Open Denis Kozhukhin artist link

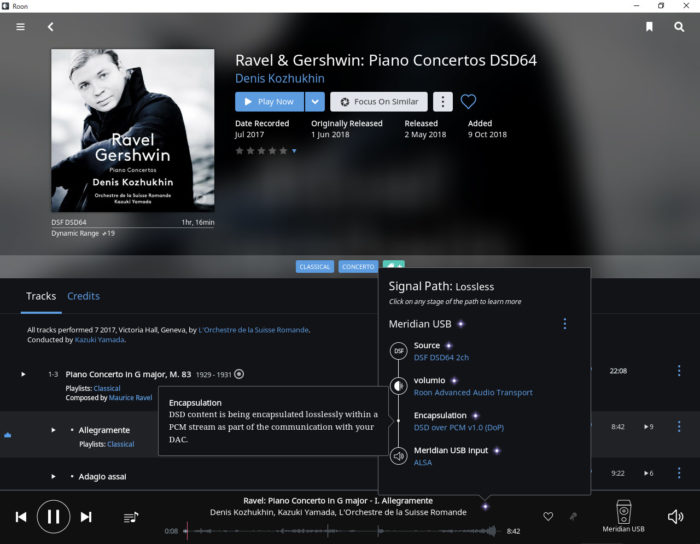279,79
